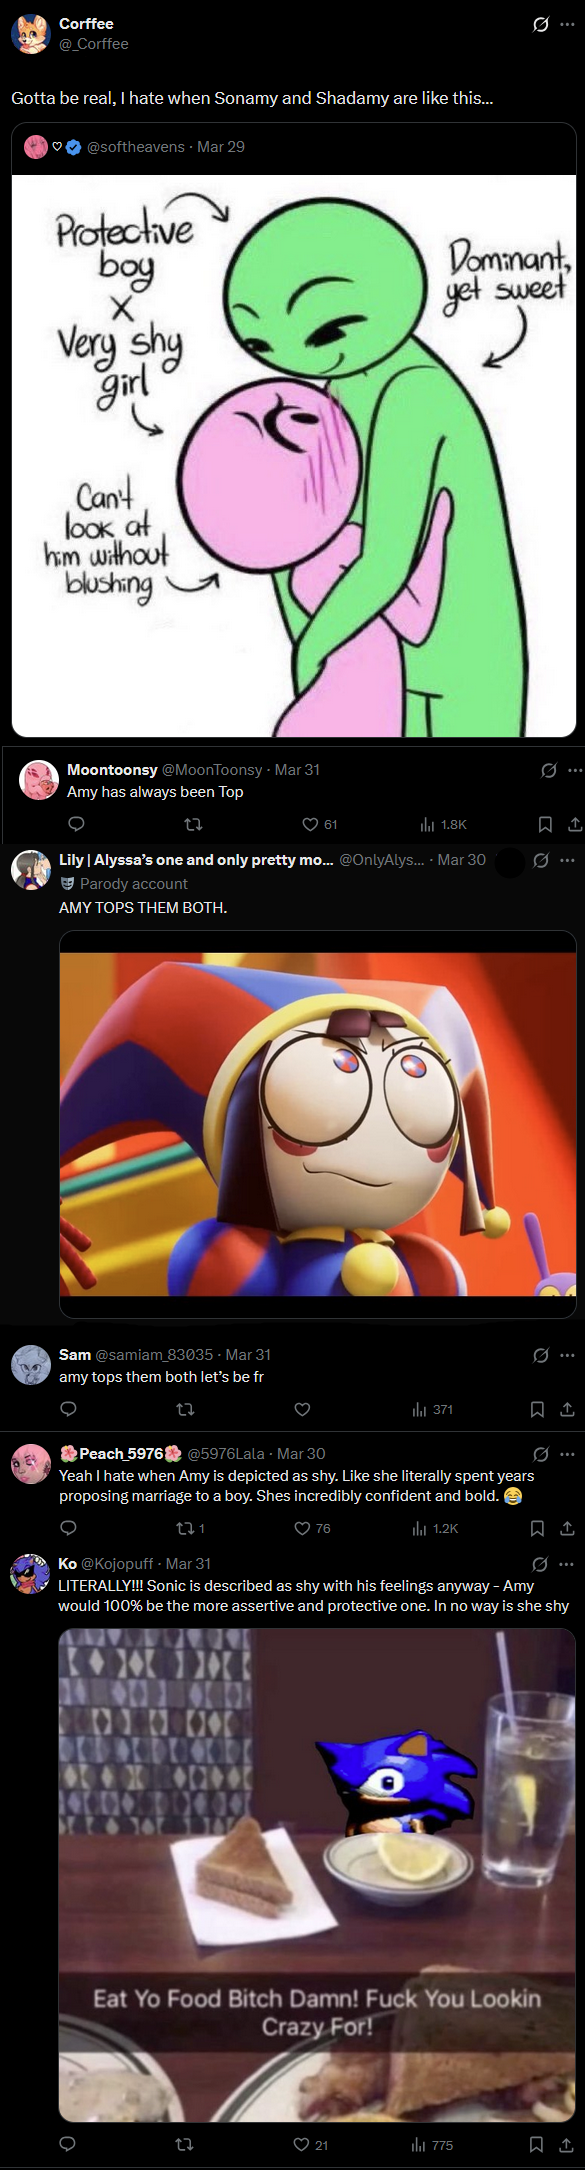Screen dimensions: 585x2170
Task: Open Sam's profile avatar
Action: coord(31,1365)
